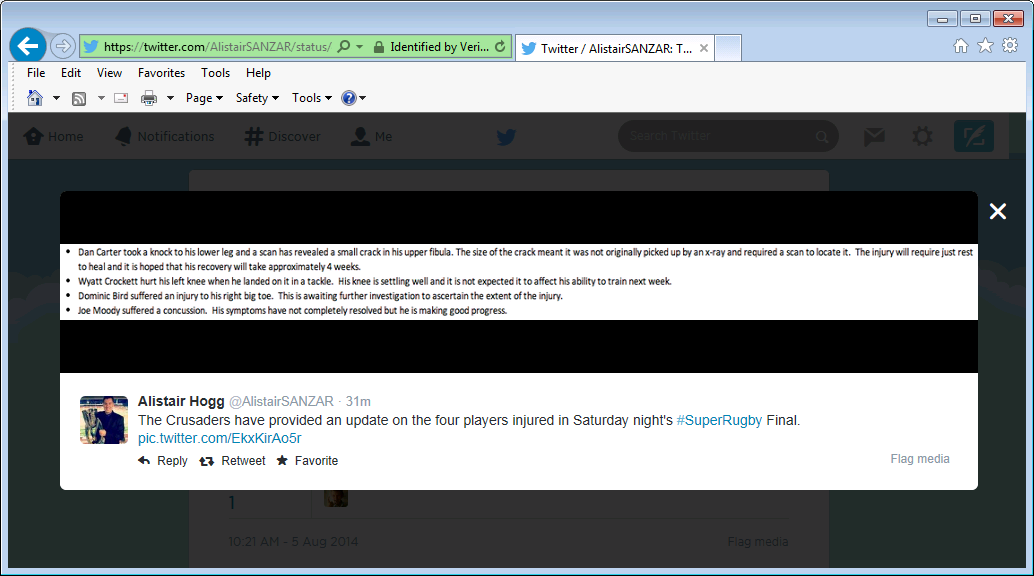Expand the feeds dropdown arrow

click(101, 98)
